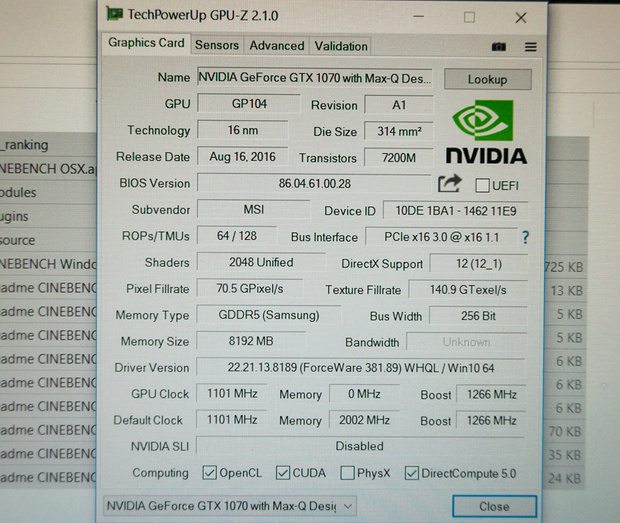Minimize the GPU-Z window
This screenshot has height=523, width=620.
pos(418,17)
